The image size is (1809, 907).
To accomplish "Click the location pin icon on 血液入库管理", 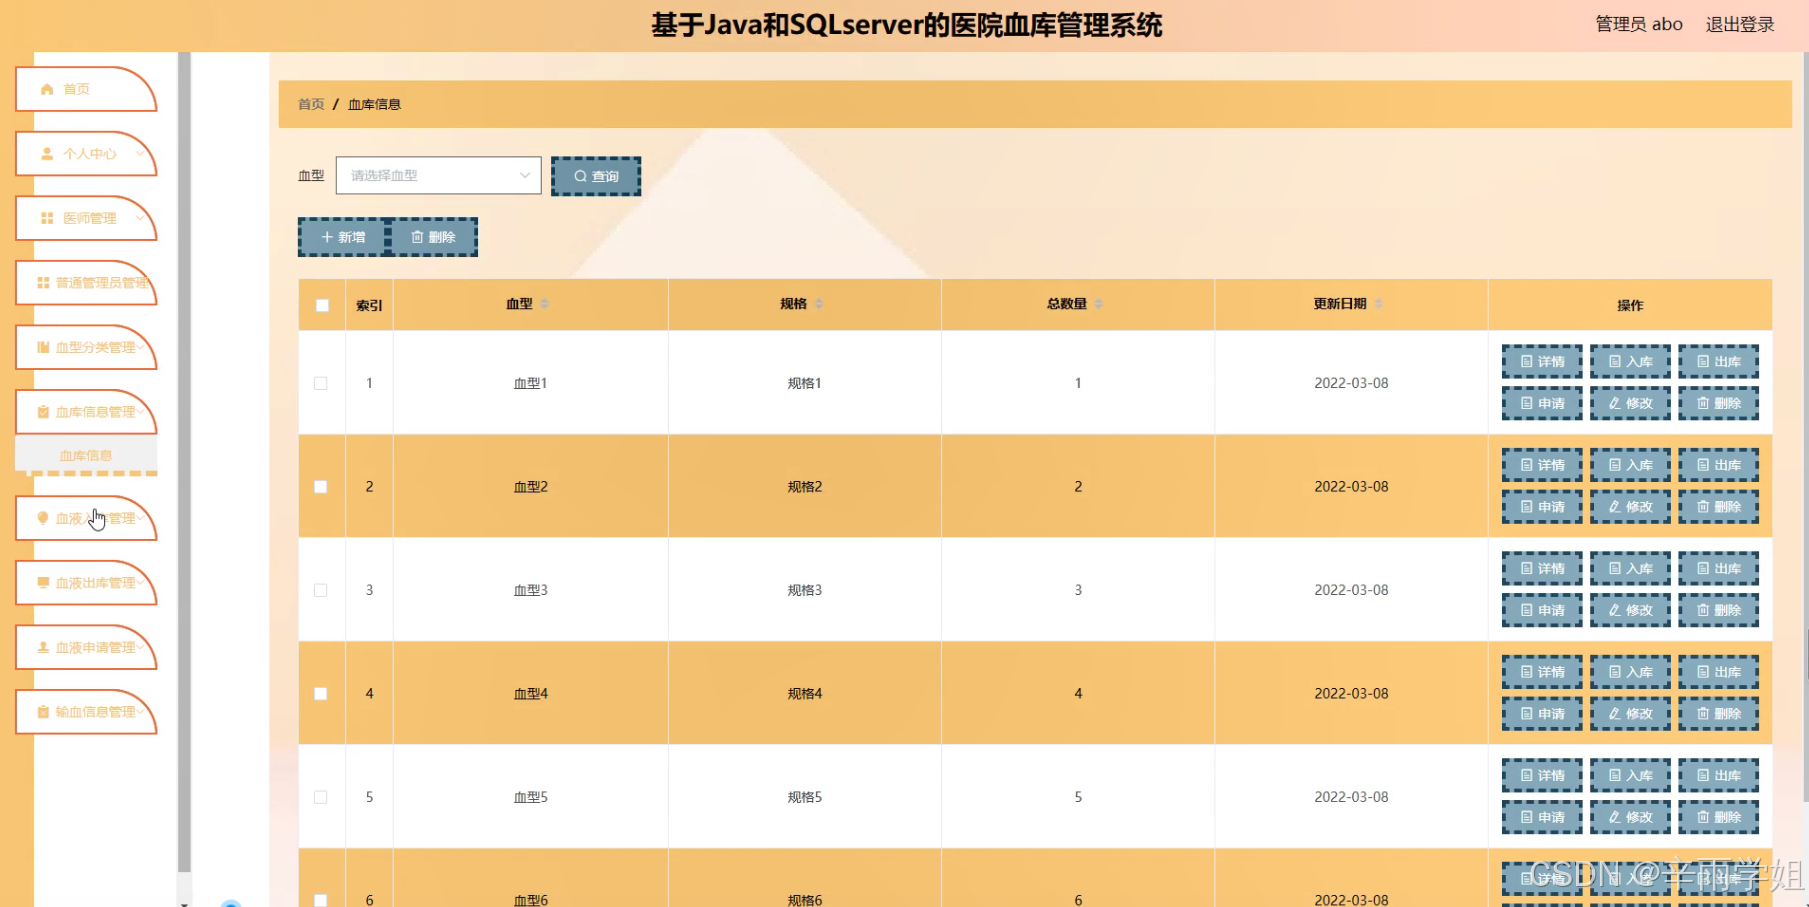I will [41, 517].
